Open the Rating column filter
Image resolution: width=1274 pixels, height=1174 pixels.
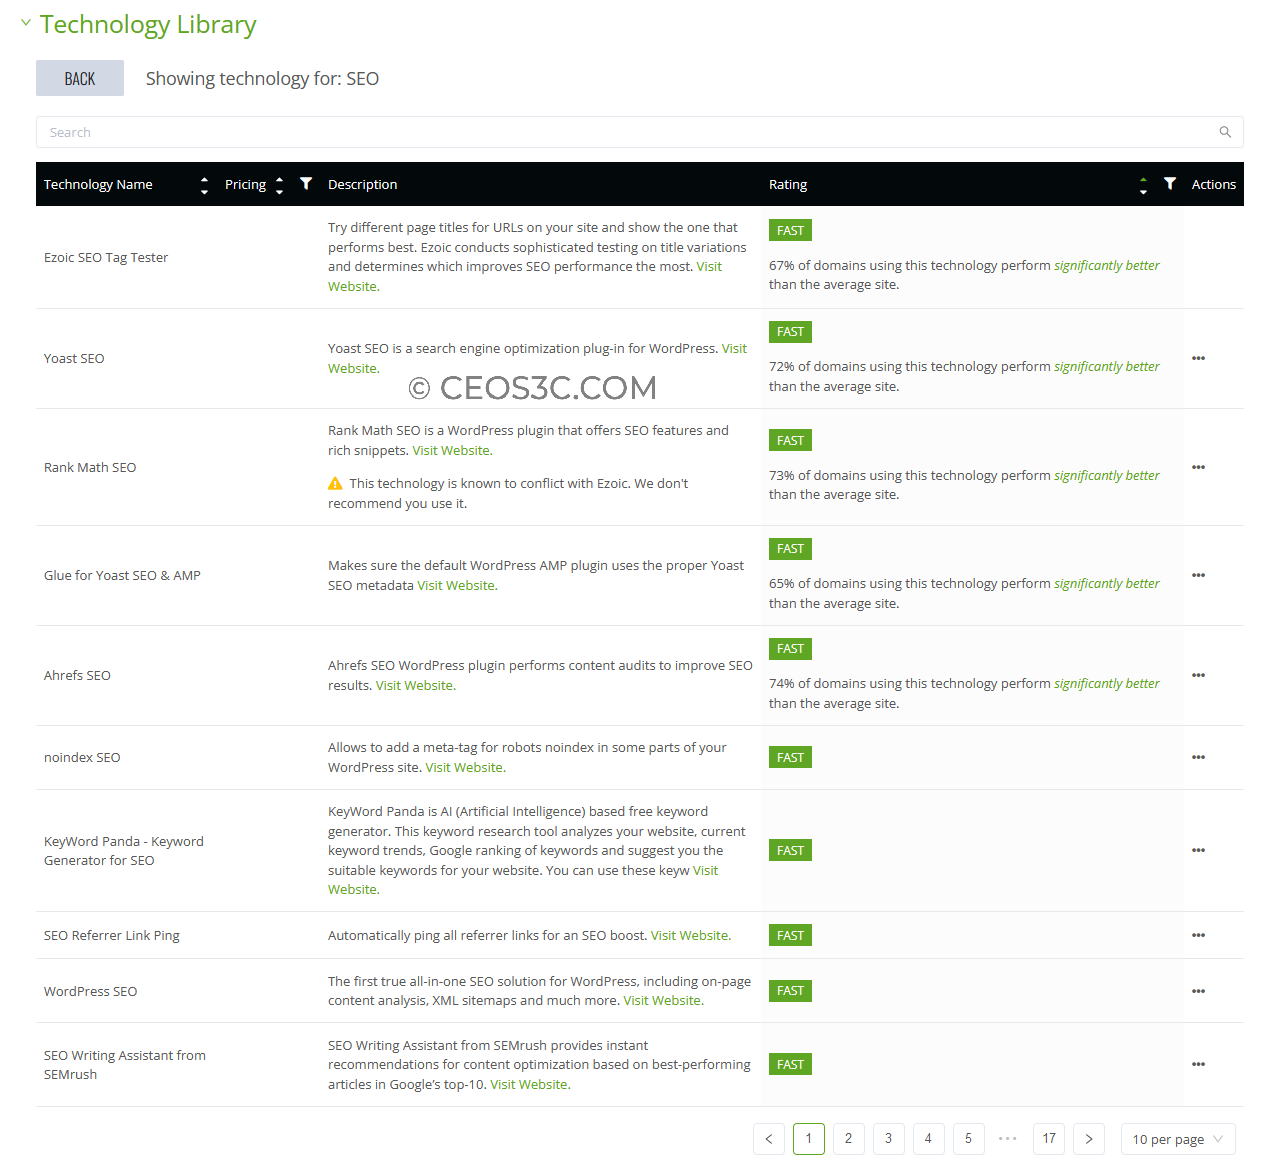tap(1170, 184)
